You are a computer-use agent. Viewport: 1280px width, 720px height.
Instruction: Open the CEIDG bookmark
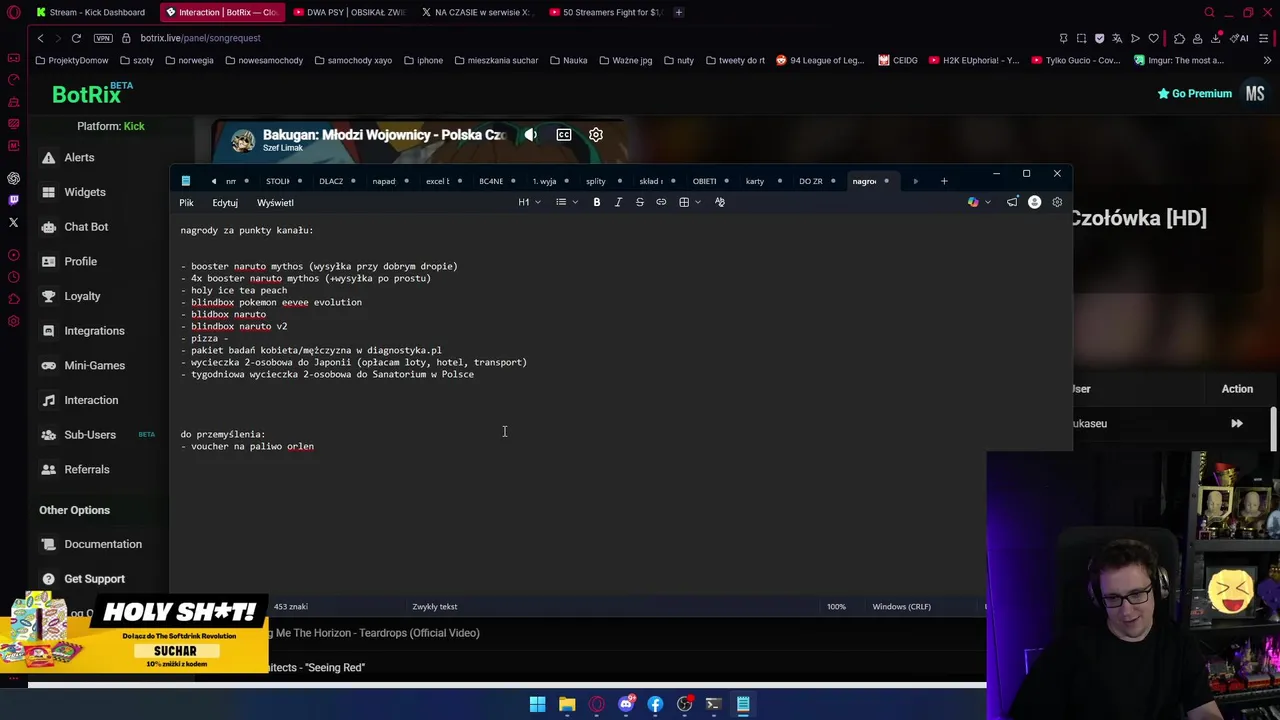coord(898,60)
